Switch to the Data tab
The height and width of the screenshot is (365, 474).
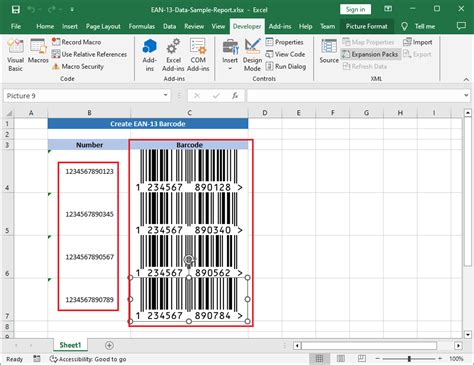[169, 26]
